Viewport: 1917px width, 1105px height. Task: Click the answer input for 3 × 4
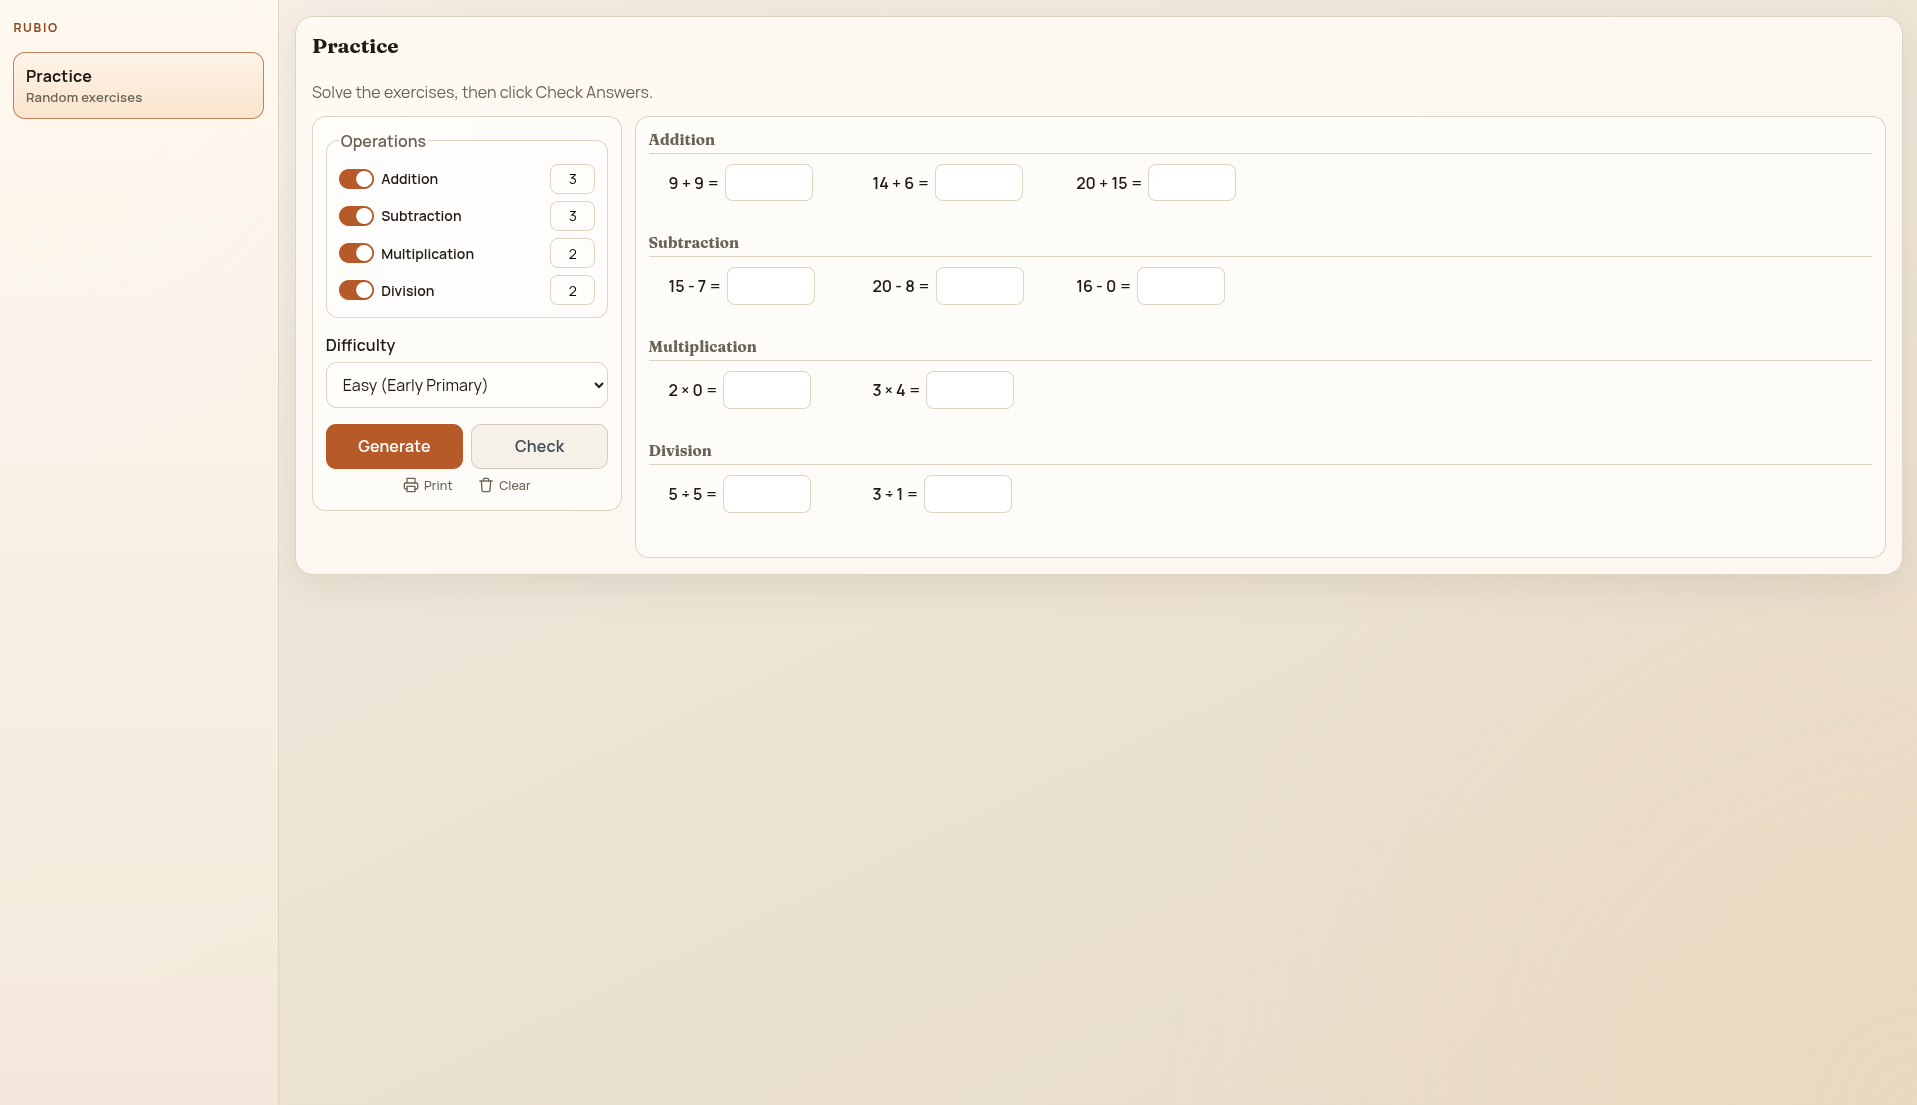pos(969,390)
